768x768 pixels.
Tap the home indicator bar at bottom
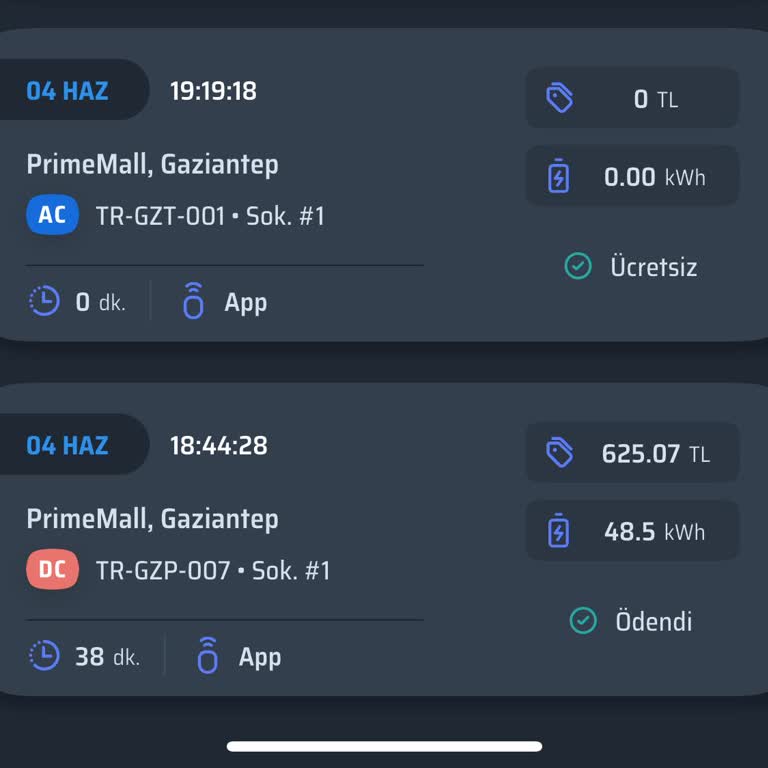click(384, 746)
